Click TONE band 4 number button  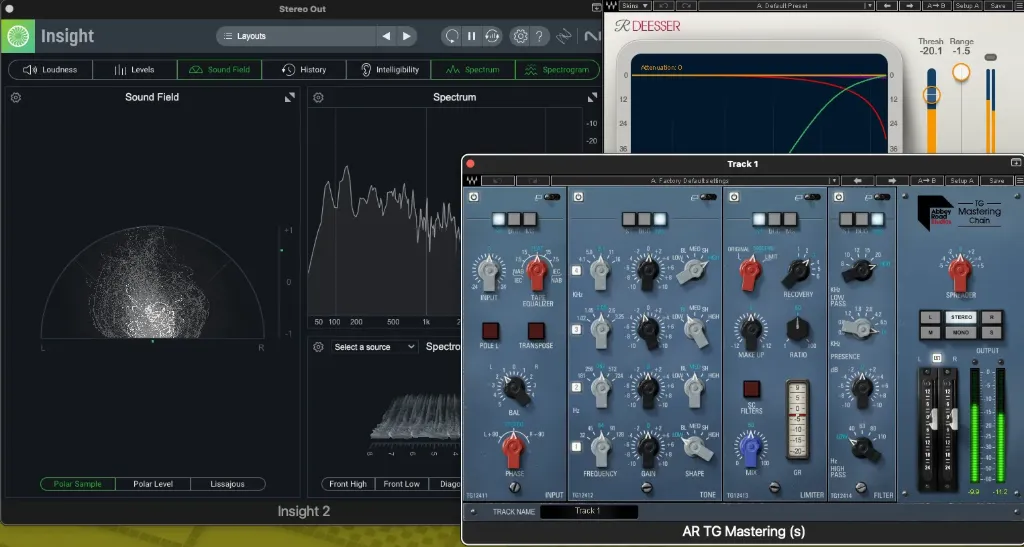577,271
